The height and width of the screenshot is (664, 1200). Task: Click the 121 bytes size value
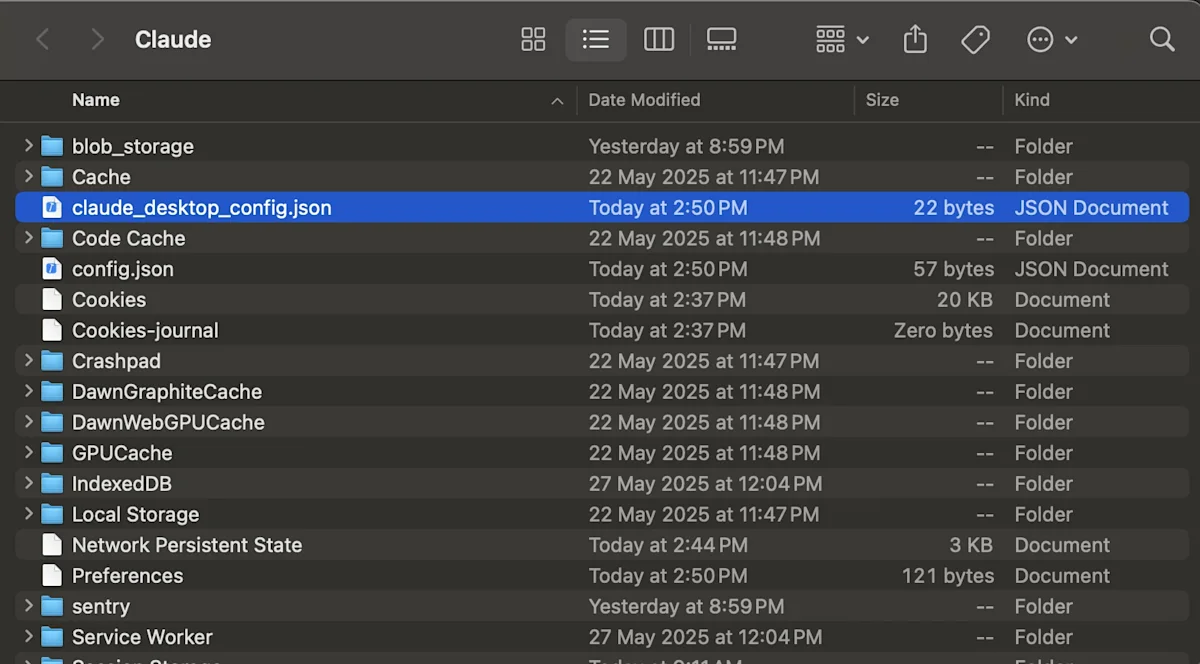(x=948, y=576)
